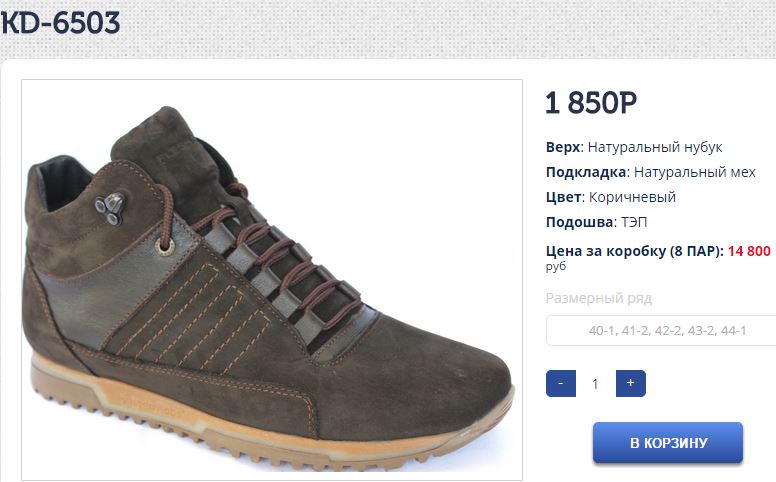Click the red 14 800 box price
The width and height of the screenshot is (776, 482).
click(x=749, y=251)
